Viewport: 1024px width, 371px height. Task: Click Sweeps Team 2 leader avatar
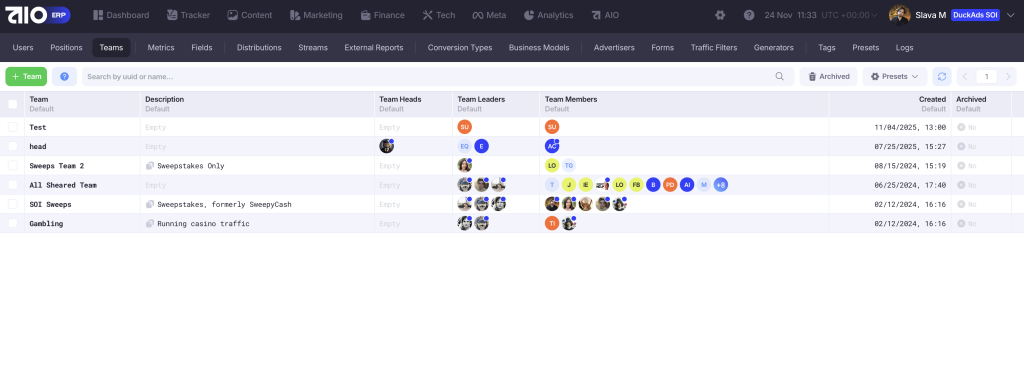click(x=464, y=166)
